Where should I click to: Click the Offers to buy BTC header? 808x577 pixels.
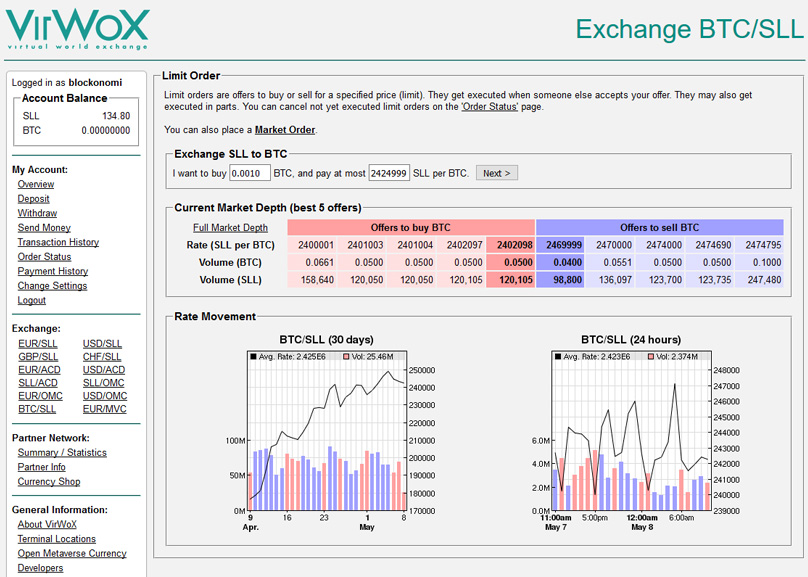411,227
